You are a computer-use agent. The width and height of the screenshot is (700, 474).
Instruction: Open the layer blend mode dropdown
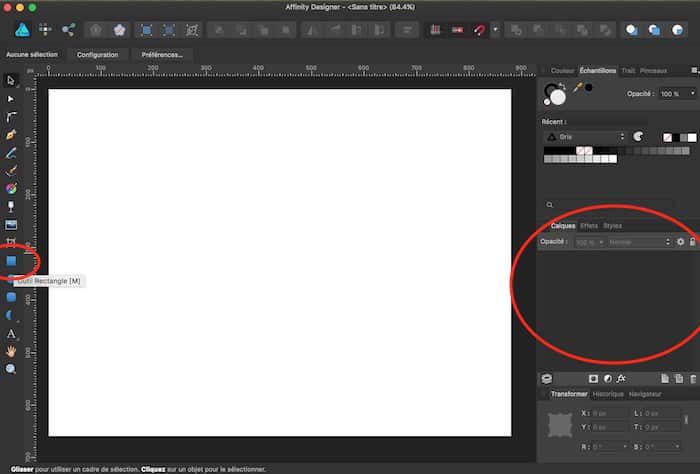(x=639, y=242)
